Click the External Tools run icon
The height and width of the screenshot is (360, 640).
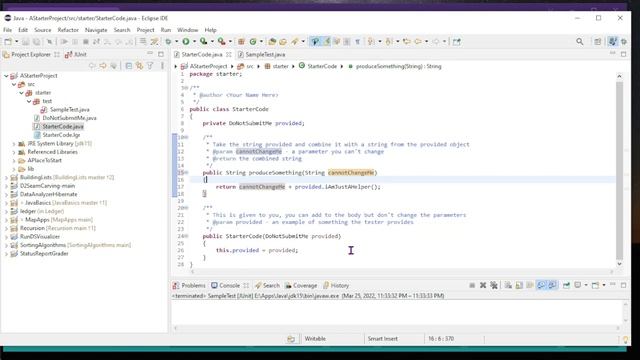pos(221,42)
